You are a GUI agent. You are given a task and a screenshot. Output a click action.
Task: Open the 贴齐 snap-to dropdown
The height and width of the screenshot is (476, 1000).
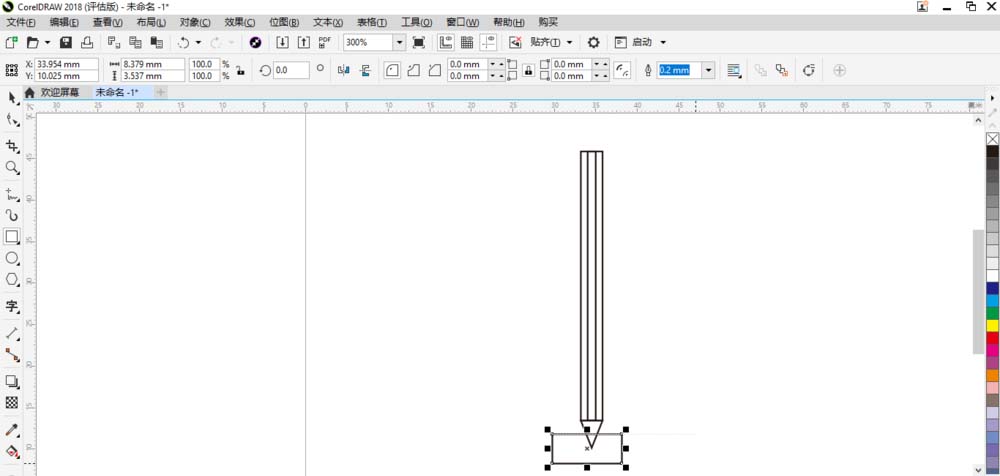570,43
